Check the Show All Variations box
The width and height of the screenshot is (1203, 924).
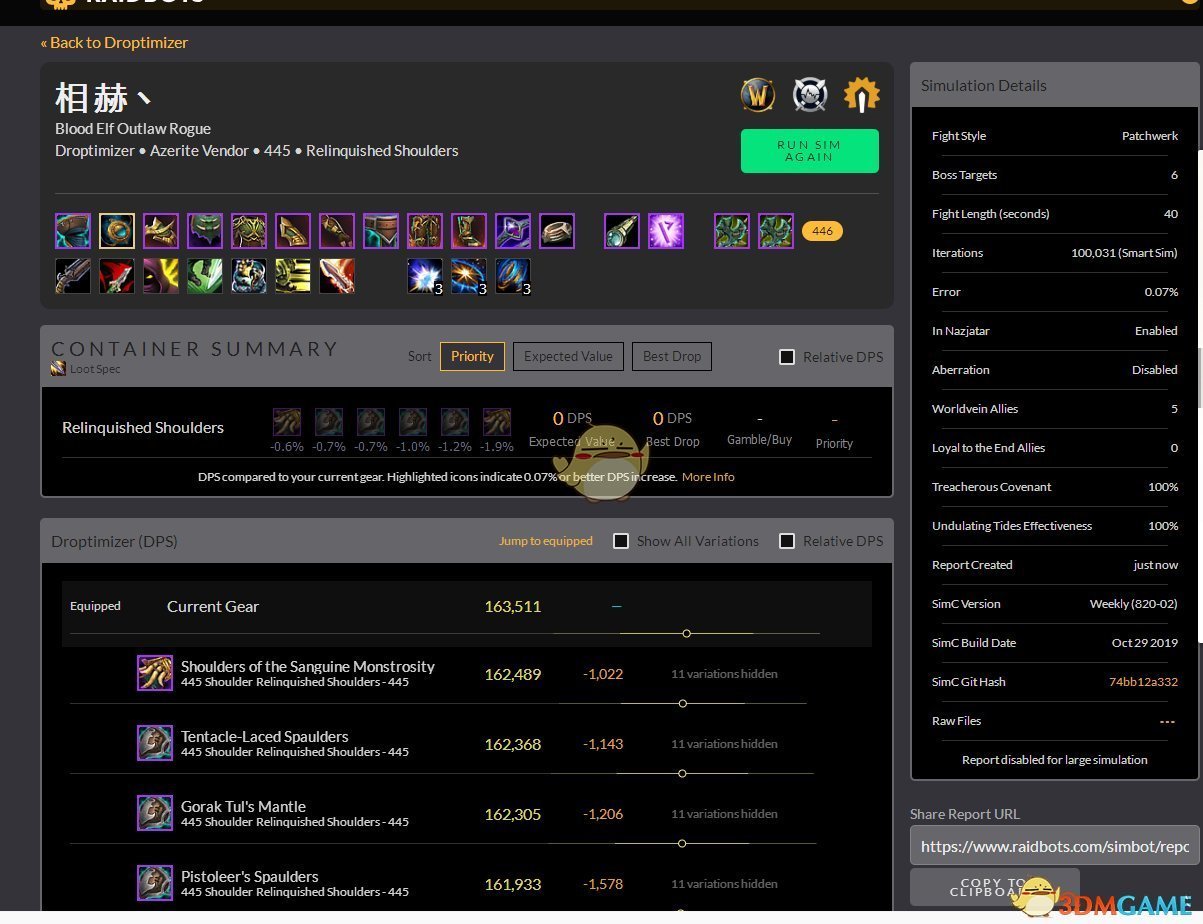pos(621,541)
